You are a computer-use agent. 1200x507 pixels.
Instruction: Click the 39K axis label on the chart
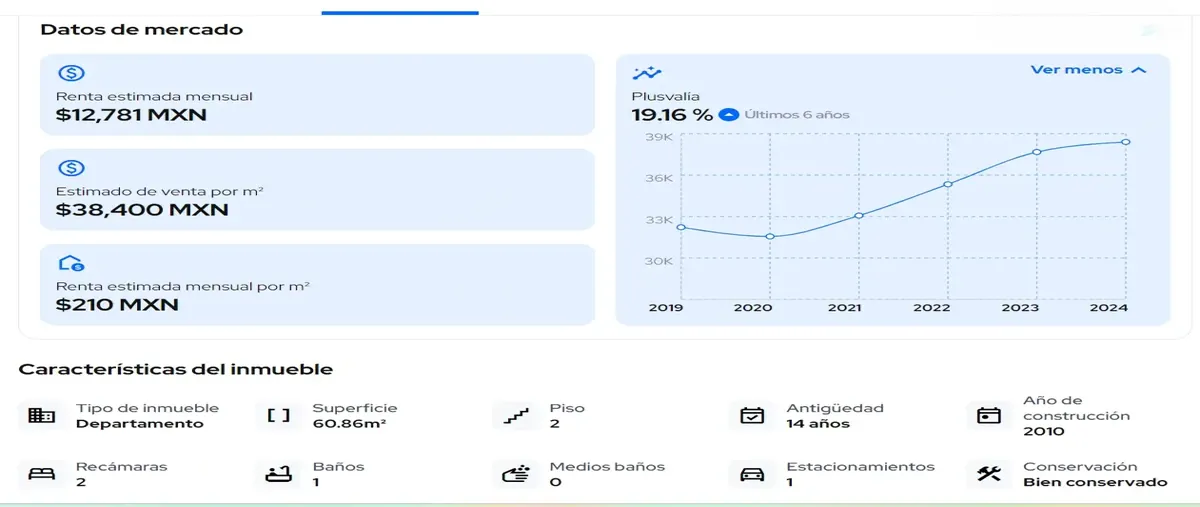click(x=659, y=137)
